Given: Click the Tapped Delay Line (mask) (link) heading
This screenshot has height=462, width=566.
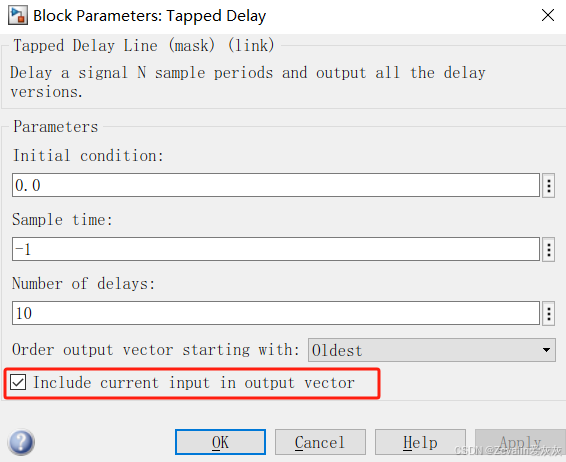Looking at the screenshot, I should (144, 46).
